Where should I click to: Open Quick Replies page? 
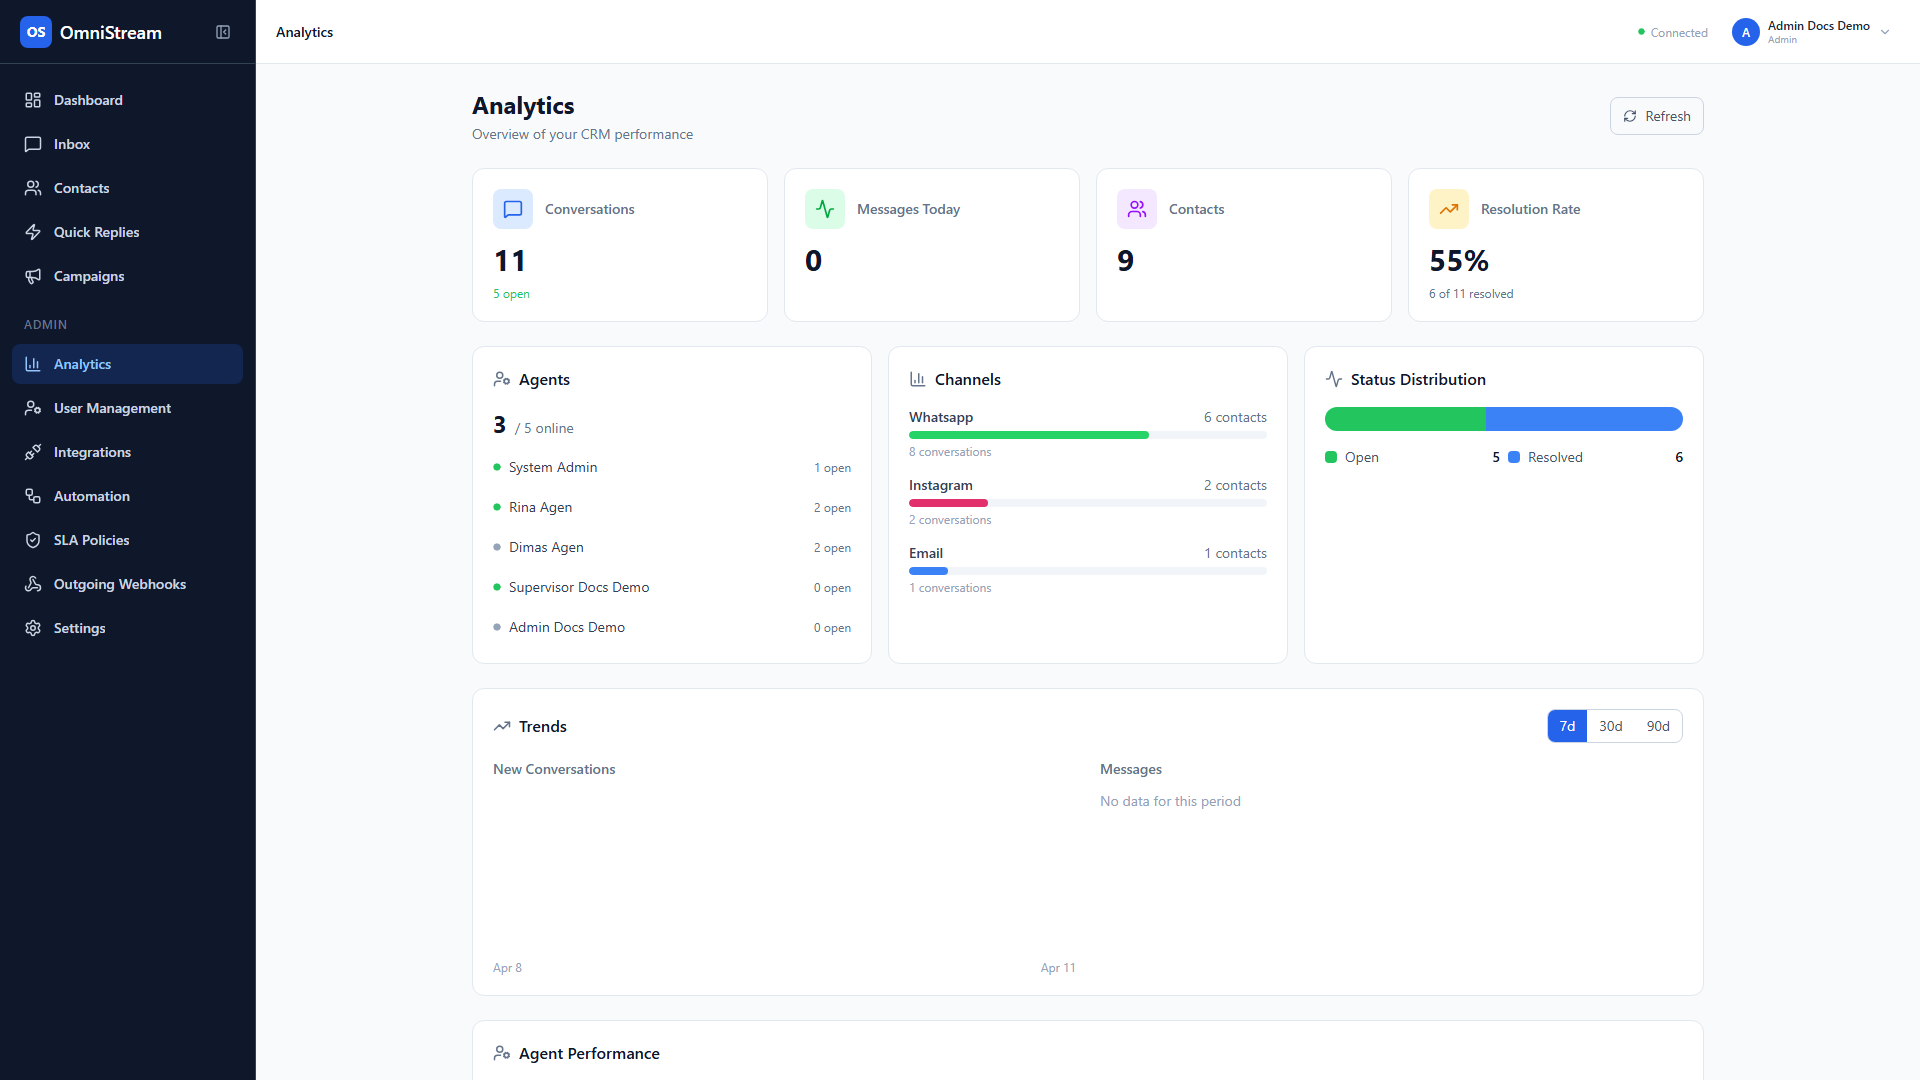coord(127,232)
